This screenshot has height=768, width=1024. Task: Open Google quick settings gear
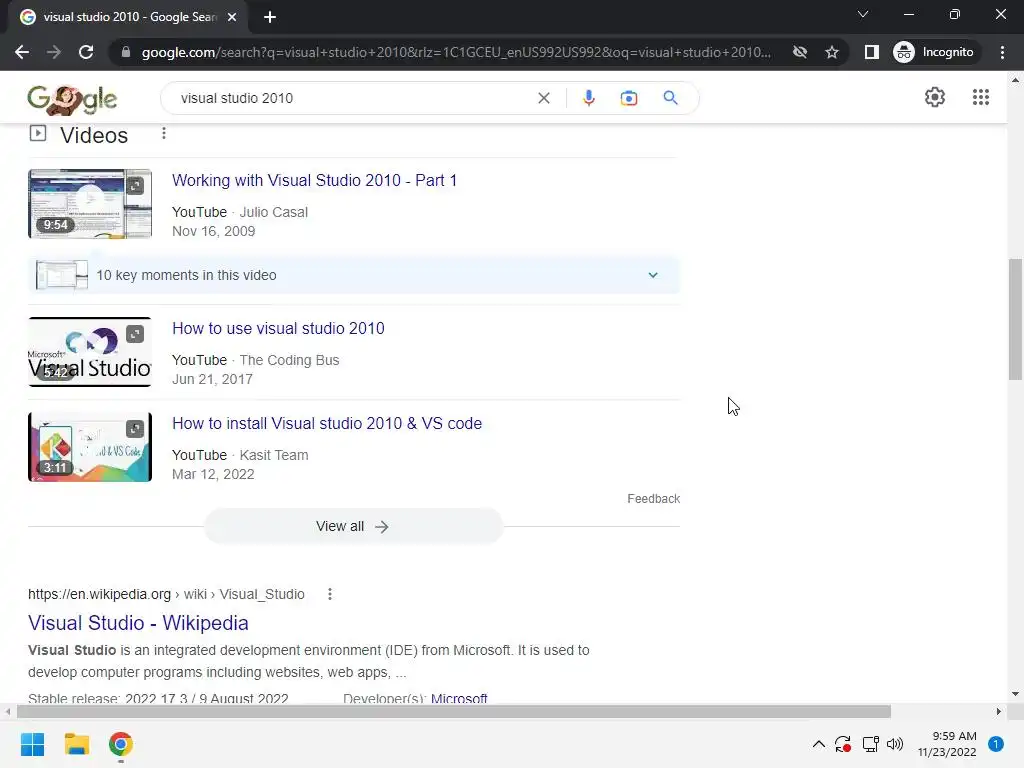point(935,97)
